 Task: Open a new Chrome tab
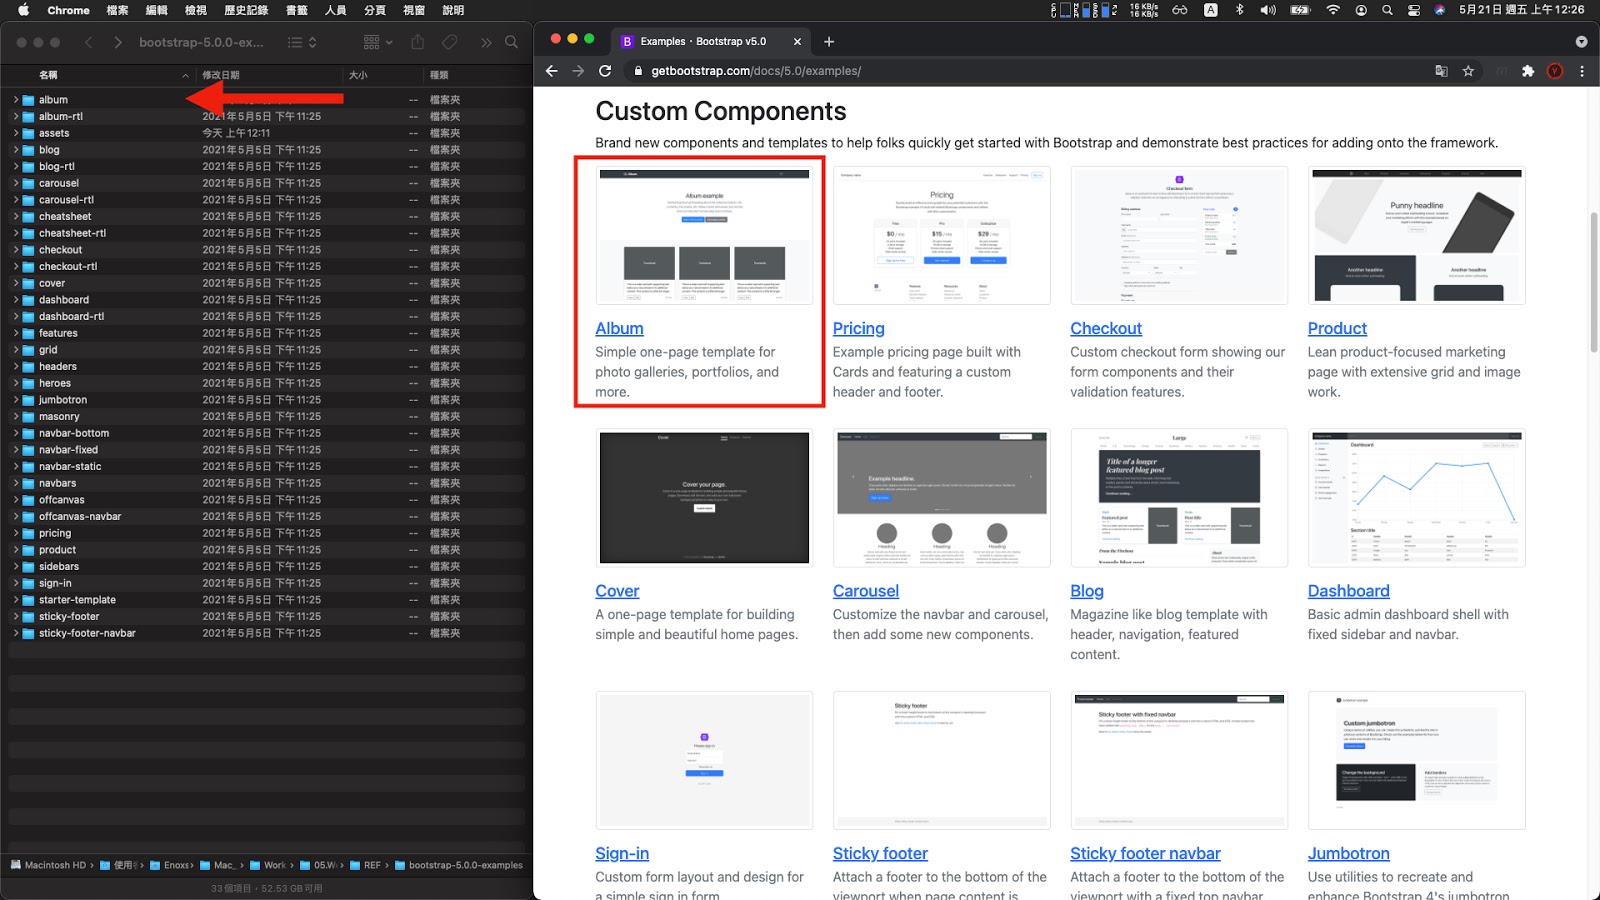click(829, 41)
